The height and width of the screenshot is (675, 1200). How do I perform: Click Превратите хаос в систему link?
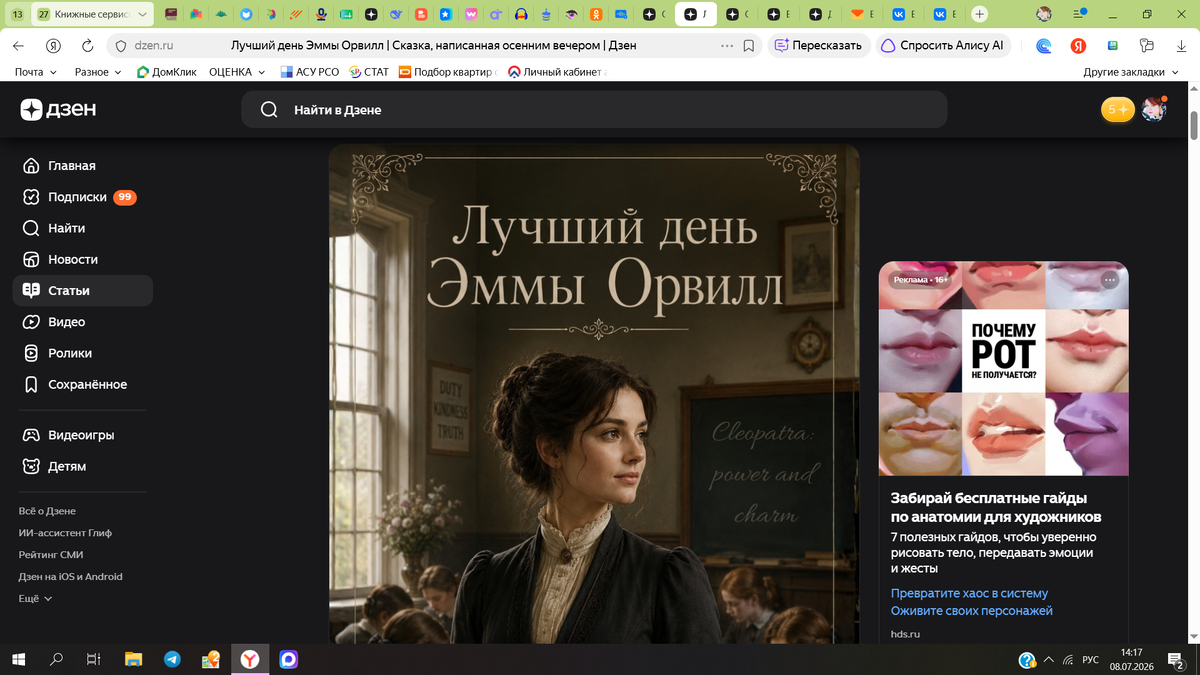(x=969, y=593)
